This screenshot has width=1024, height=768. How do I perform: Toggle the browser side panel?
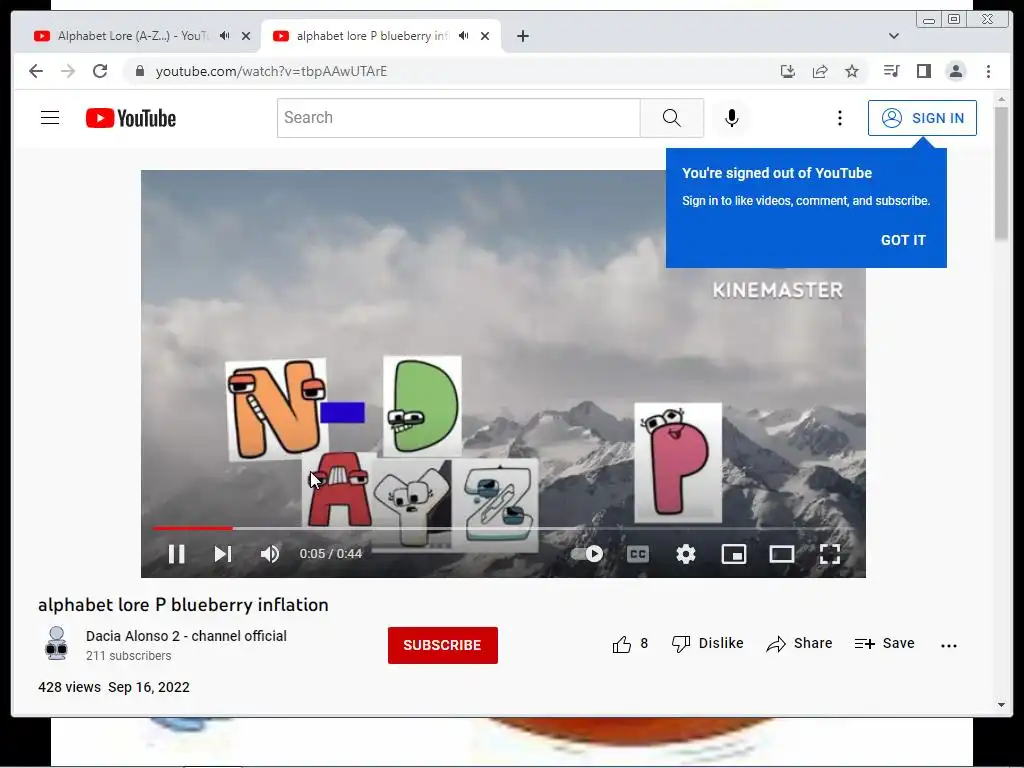pos(923,71)
